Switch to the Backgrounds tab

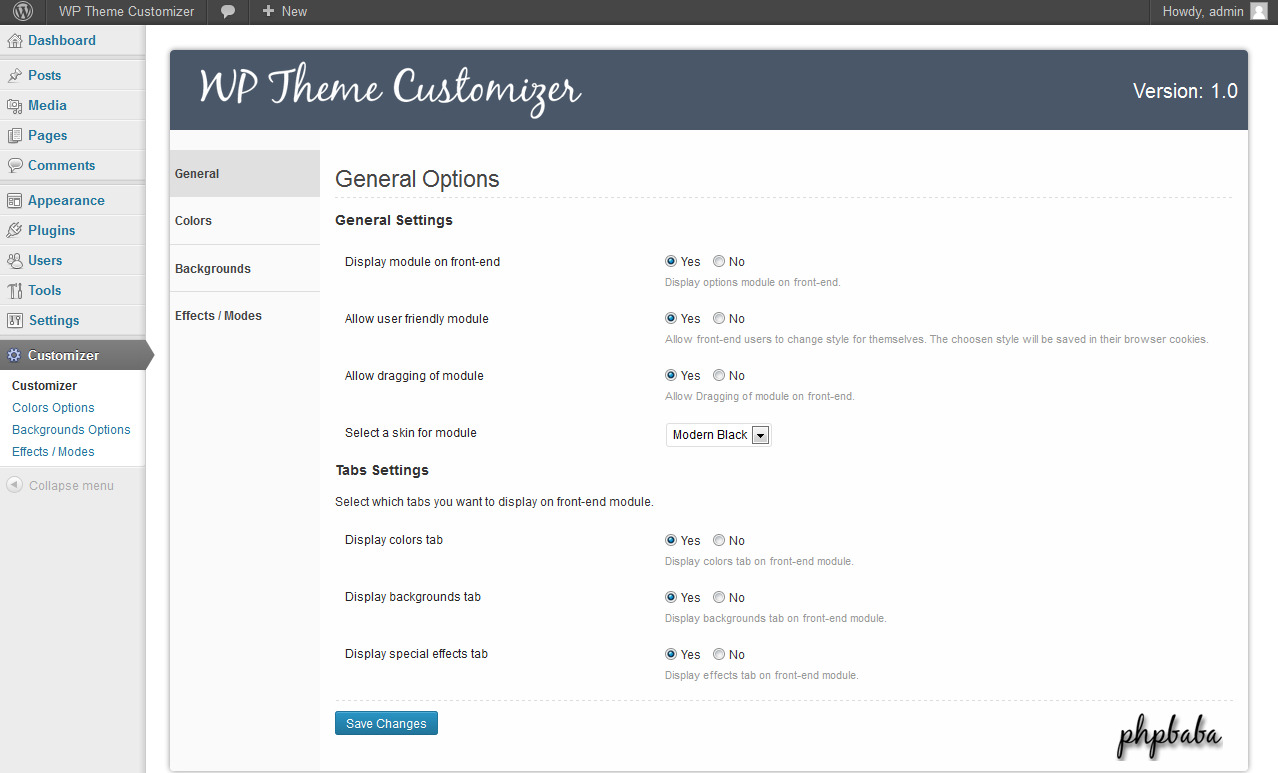point(245,269)
